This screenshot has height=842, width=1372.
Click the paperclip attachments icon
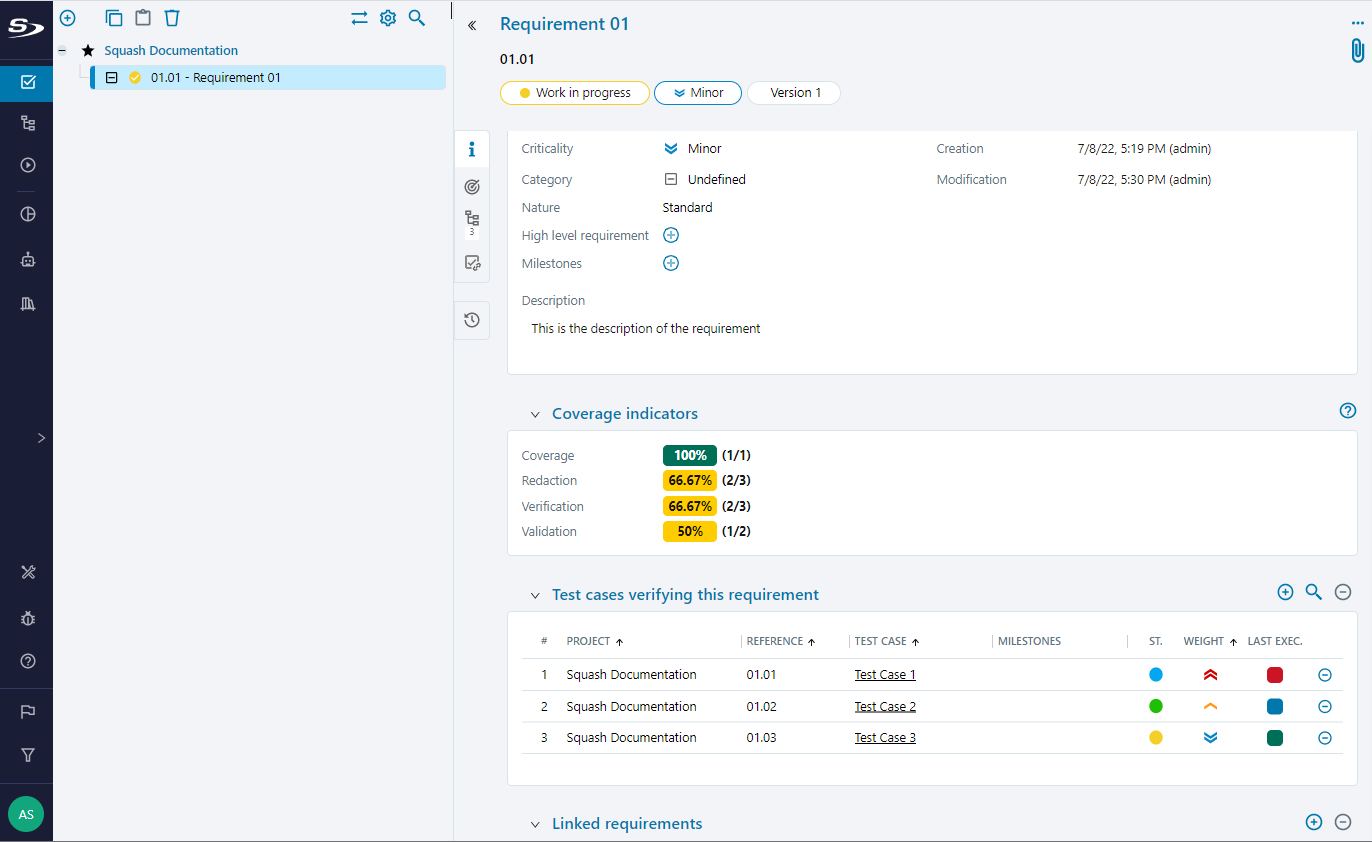coord(1356,50)
